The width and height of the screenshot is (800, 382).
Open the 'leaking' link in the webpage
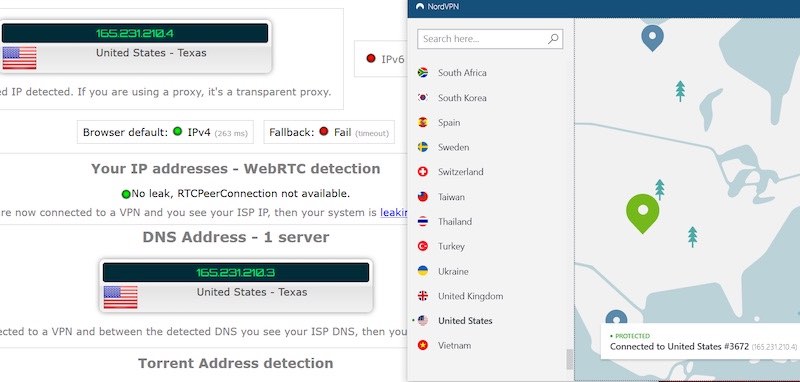pyautogui.click(x=393, y=212)
